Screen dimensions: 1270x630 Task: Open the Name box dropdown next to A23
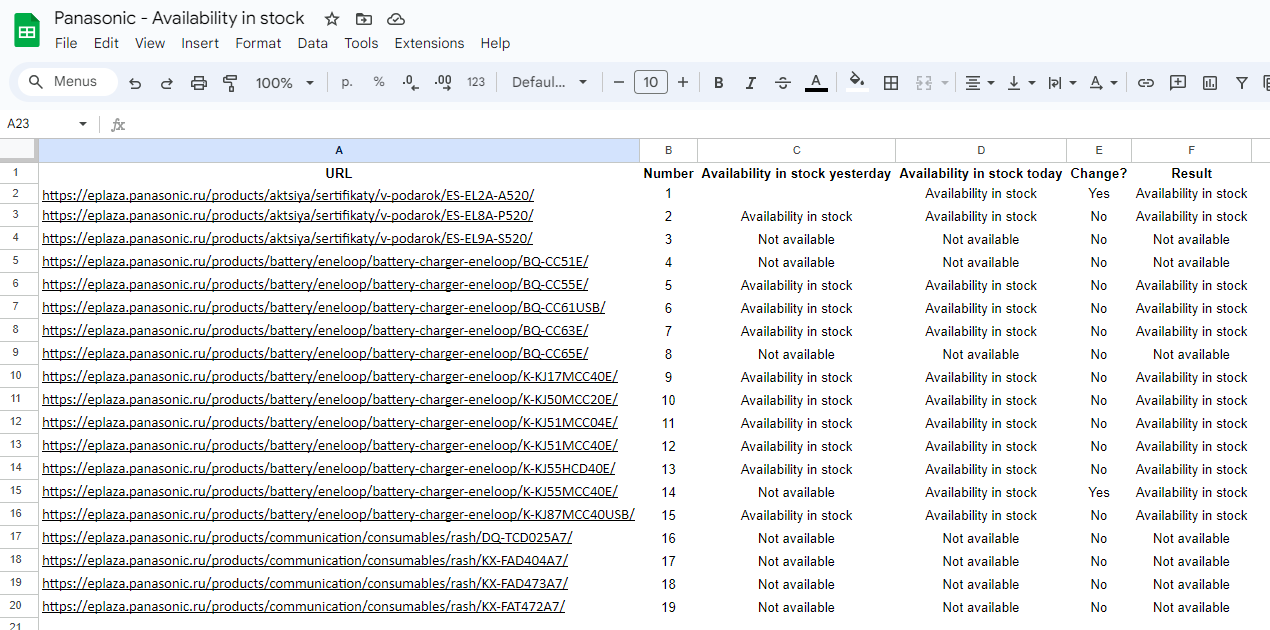(83, 124)
